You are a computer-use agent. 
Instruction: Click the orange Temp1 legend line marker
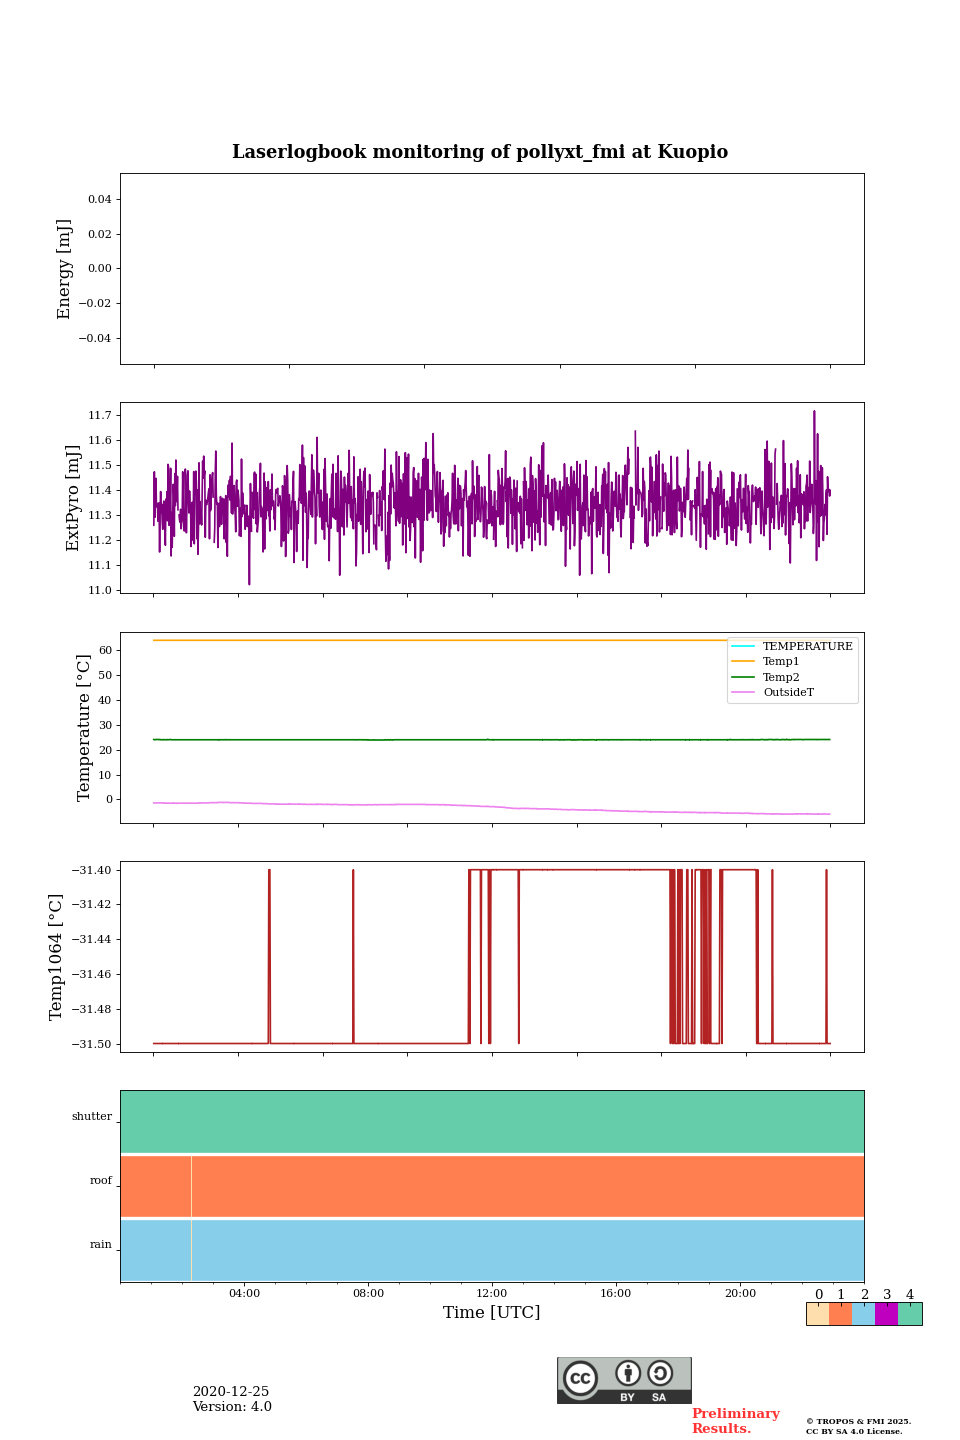743,661
